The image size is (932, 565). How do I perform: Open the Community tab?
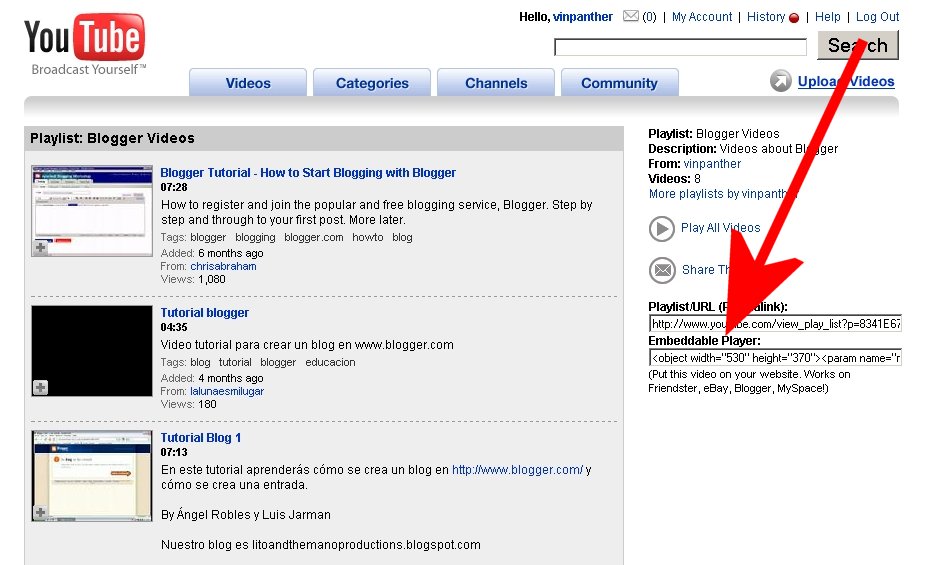(619, 83)
